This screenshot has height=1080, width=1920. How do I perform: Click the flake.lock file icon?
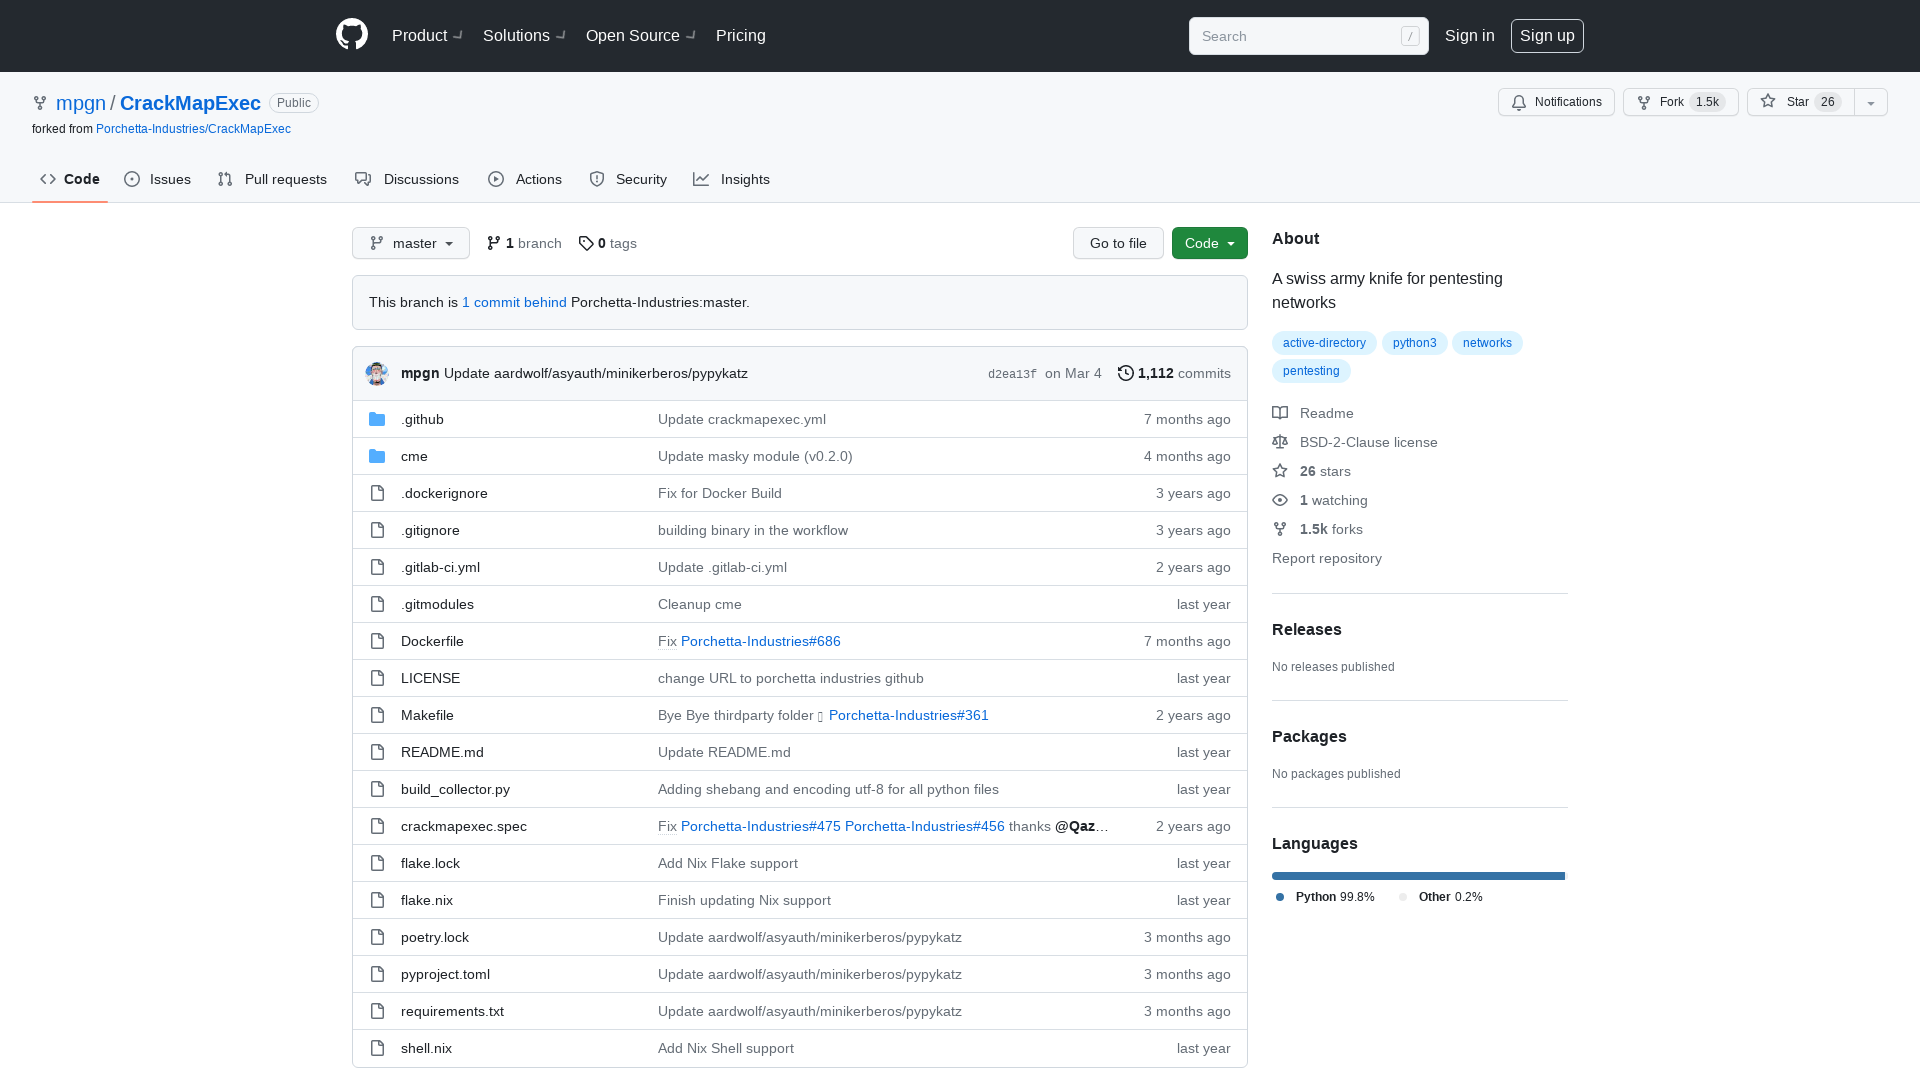tap(377, 863)
